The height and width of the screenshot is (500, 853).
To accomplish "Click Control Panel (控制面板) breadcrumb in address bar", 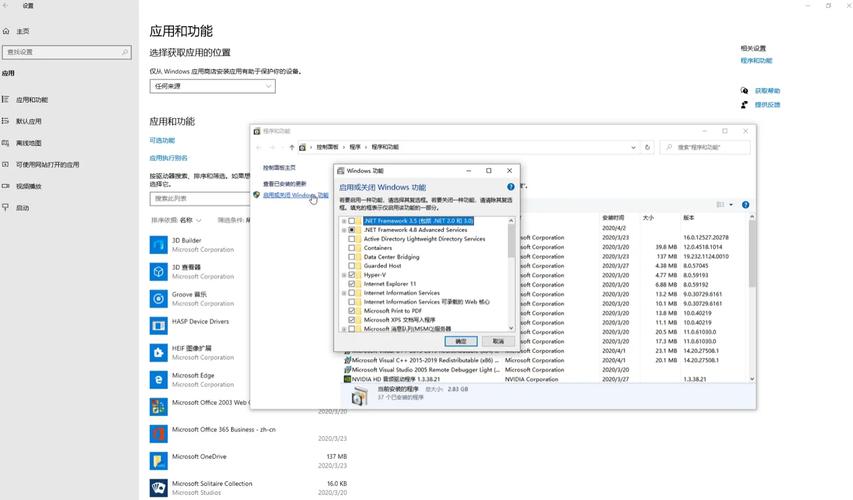I will click(x=327, y=147).
